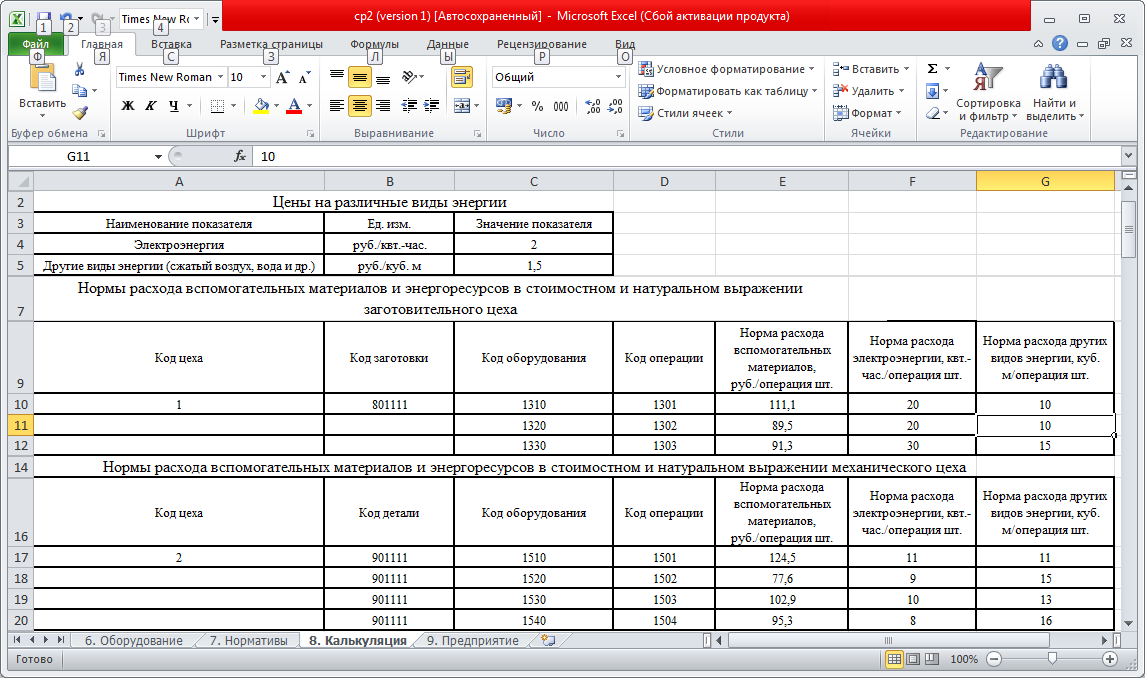Click the decrease indent icon

coord(409,106)
